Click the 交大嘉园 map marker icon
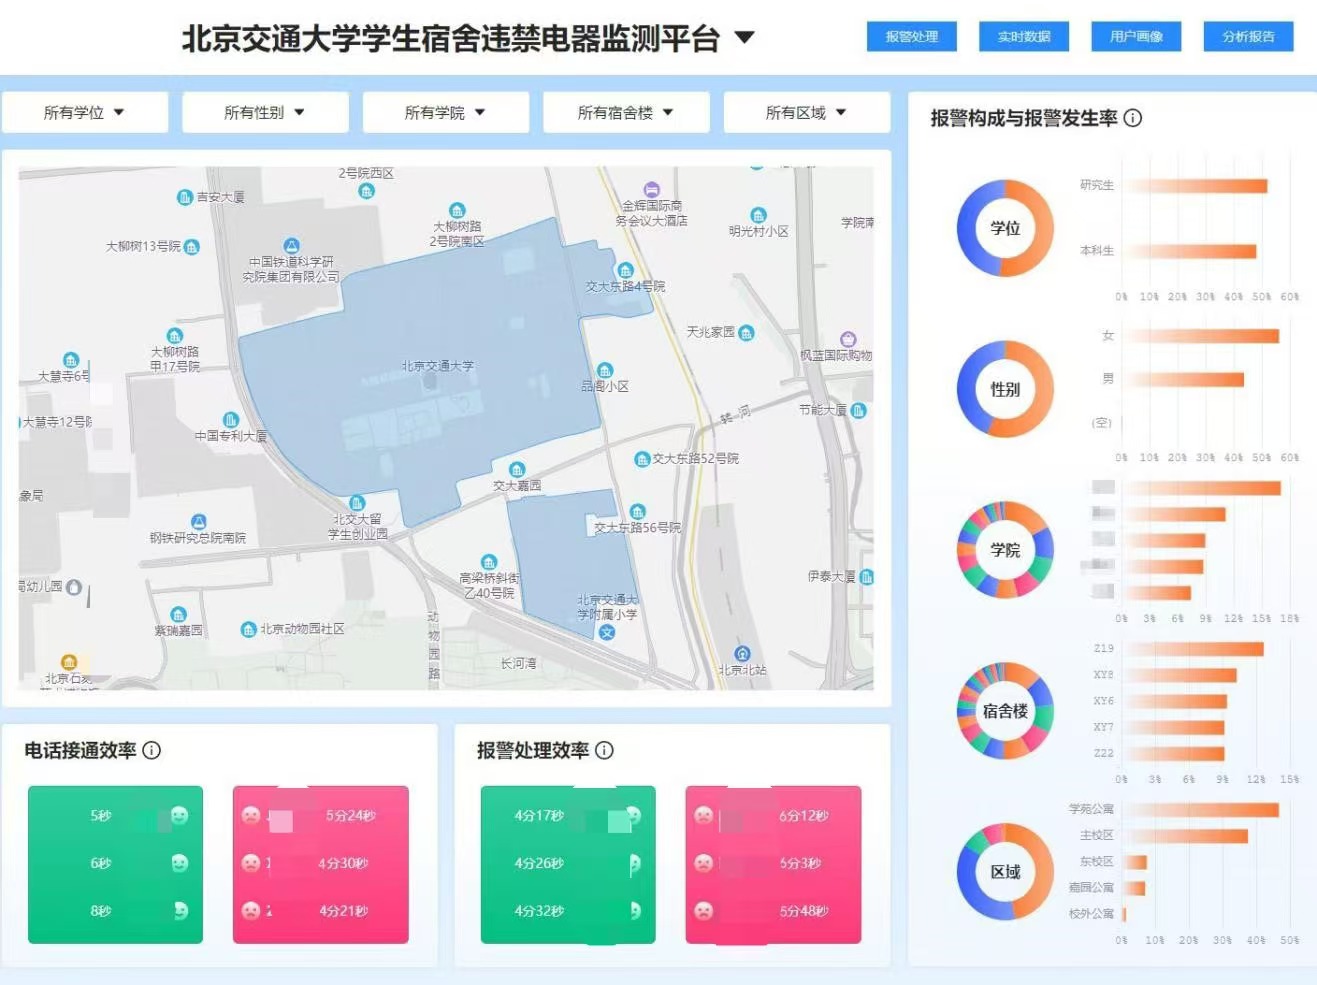The width and height of the screenshot is (1317, 985). point(517,470)
